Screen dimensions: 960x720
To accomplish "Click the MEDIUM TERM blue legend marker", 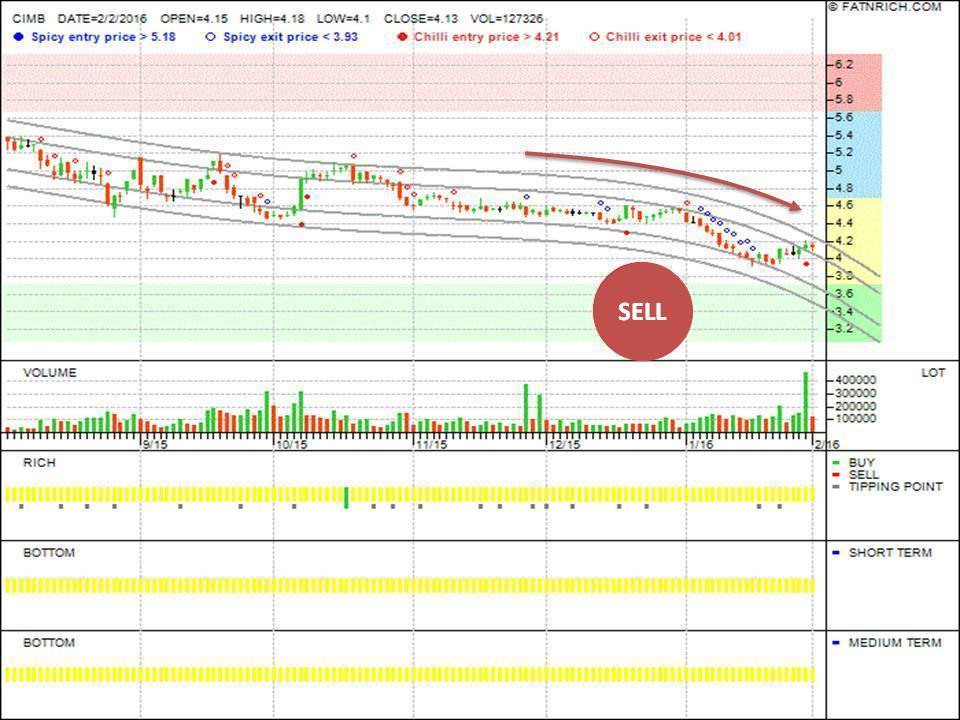I will (836, 643).
